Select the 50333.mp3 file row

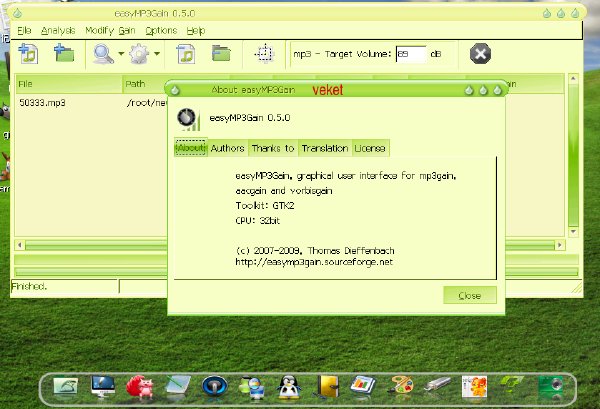(x=92, y=103)
